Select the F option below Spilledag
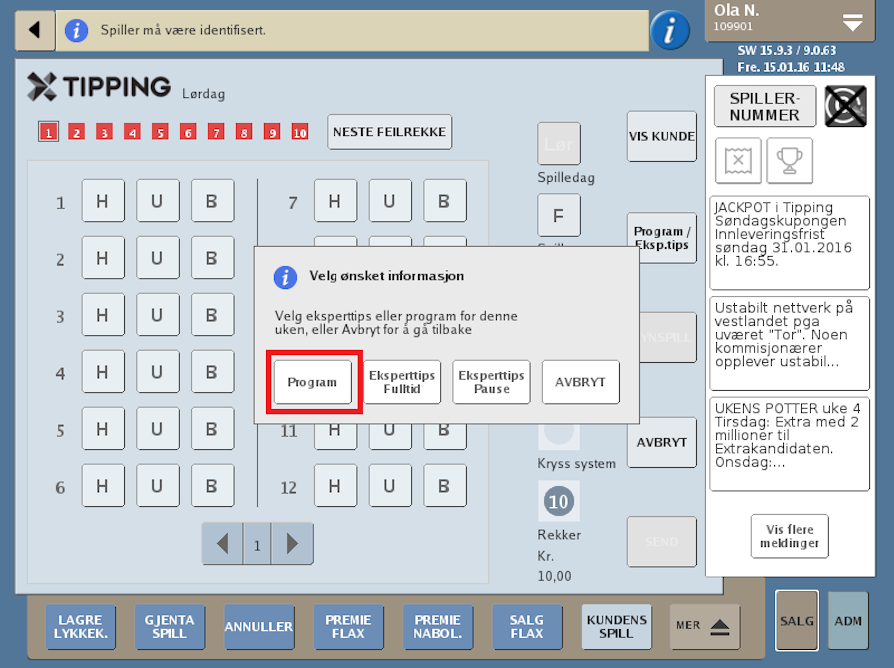Screen dimensions: 894x668 (x=559, y=215)
